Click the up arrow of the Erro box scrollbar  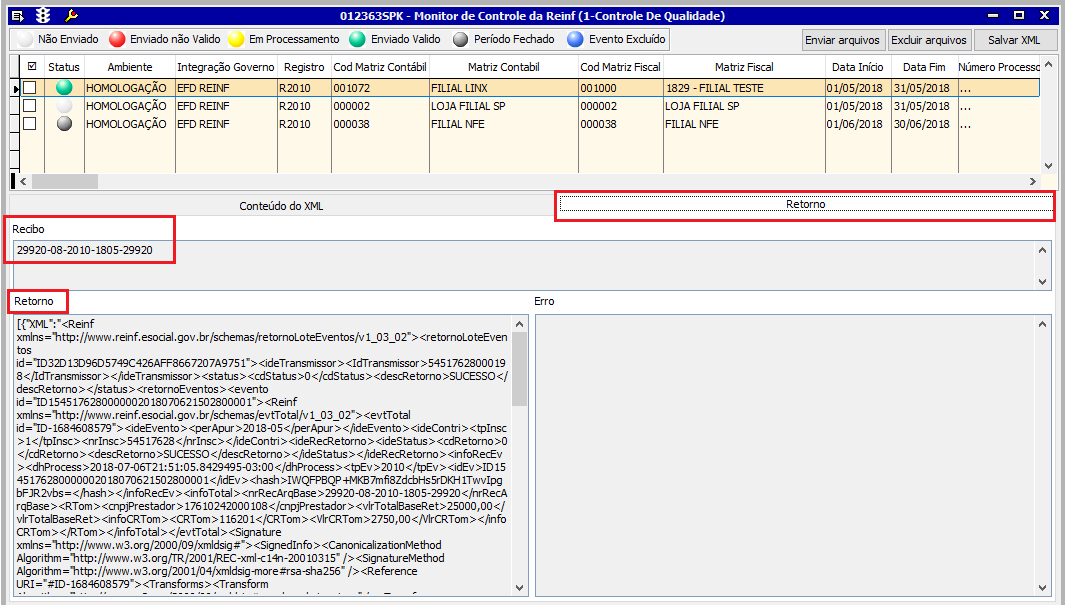(x=1043, y=324)
